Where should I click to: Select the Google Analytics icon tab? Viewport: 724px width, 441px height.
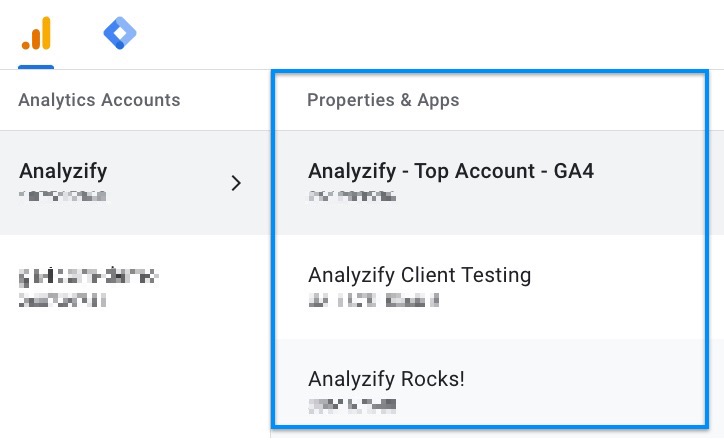pos(36,33)
